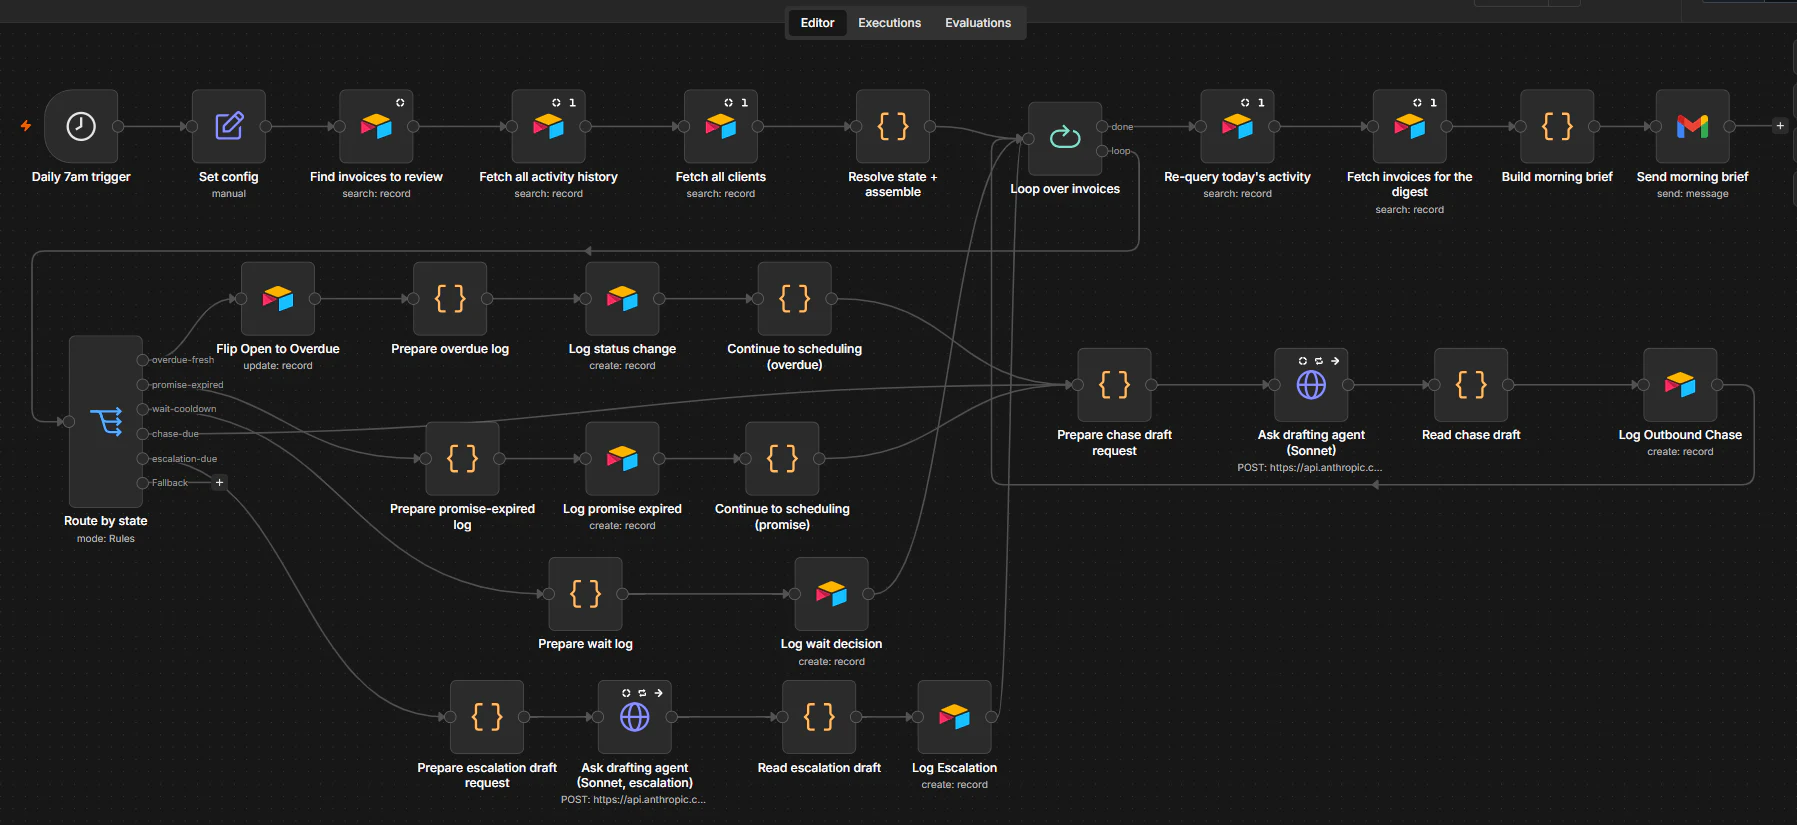The image size is (1797, 825).
Task: Select the Resolve state + assemble code node
Action: click(x=893, y=126)
